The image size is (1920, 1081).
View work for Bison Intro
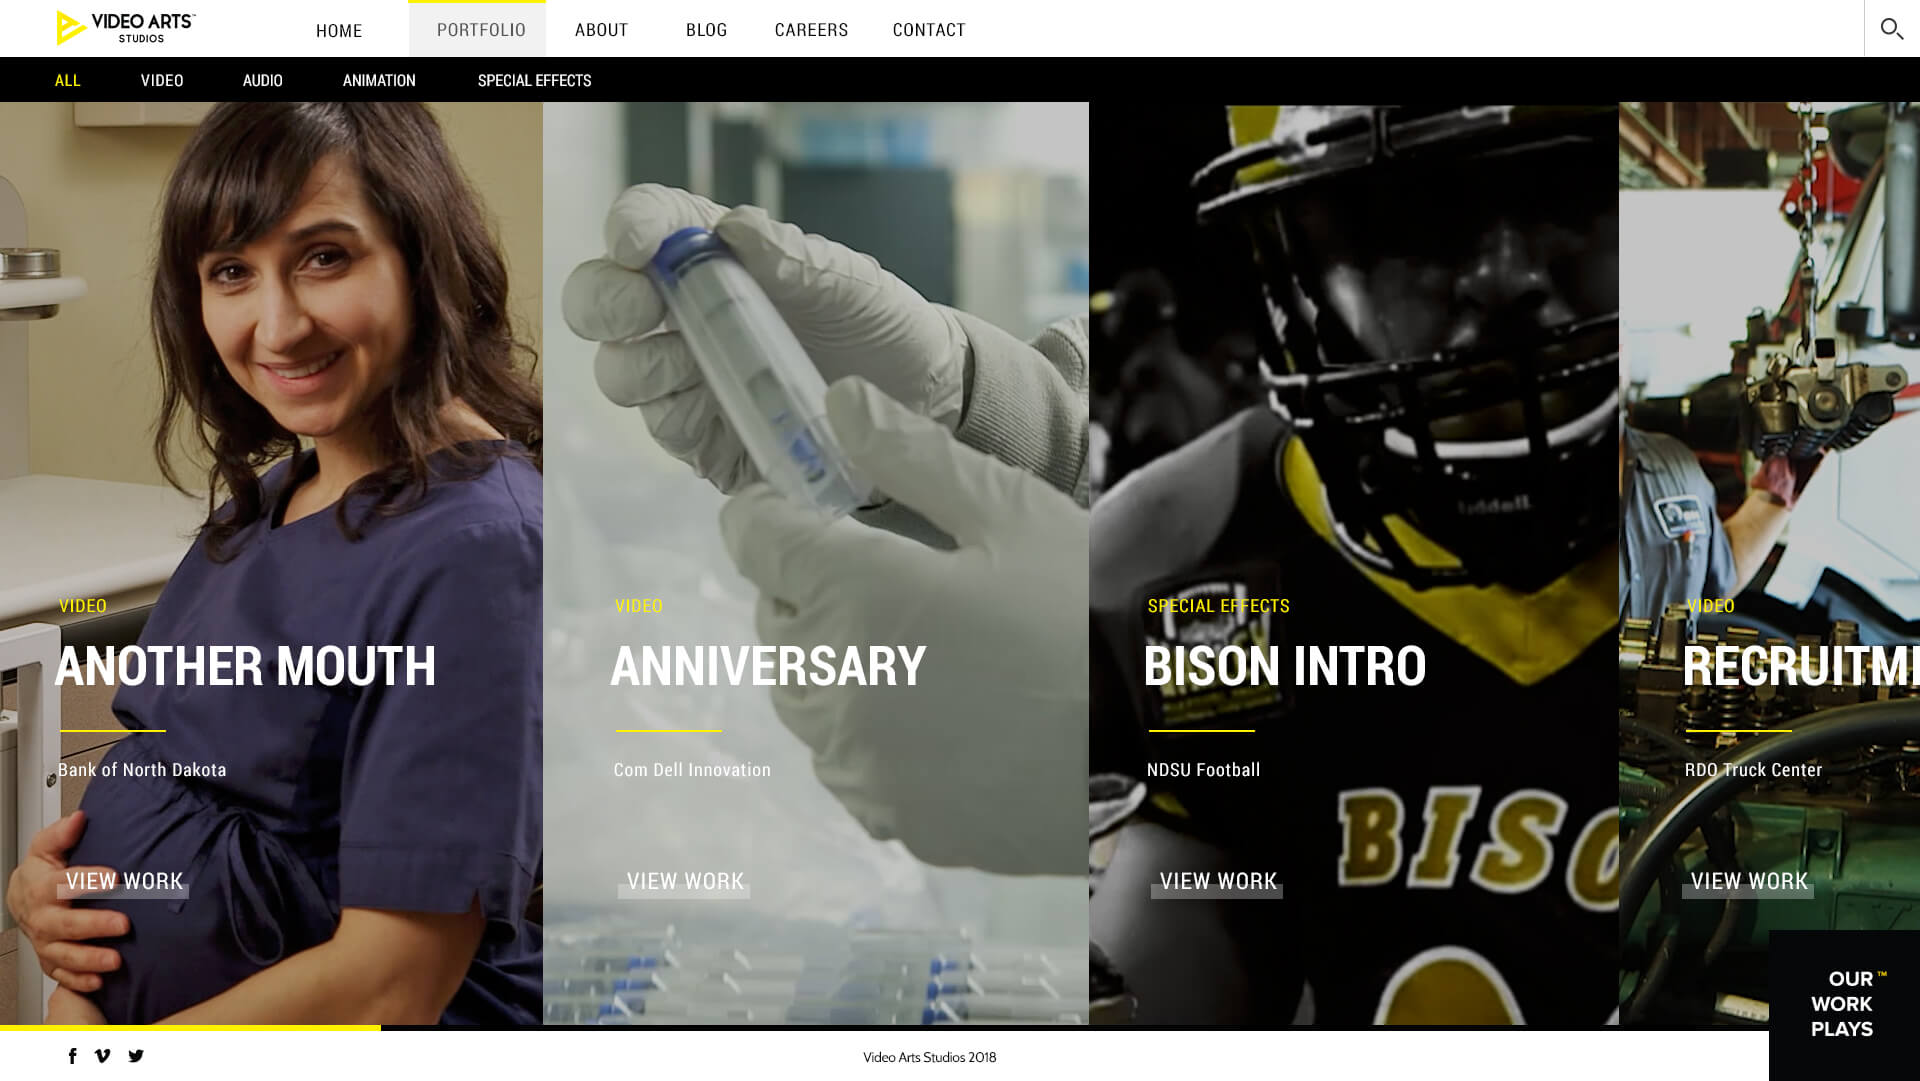click(1217, 882)
